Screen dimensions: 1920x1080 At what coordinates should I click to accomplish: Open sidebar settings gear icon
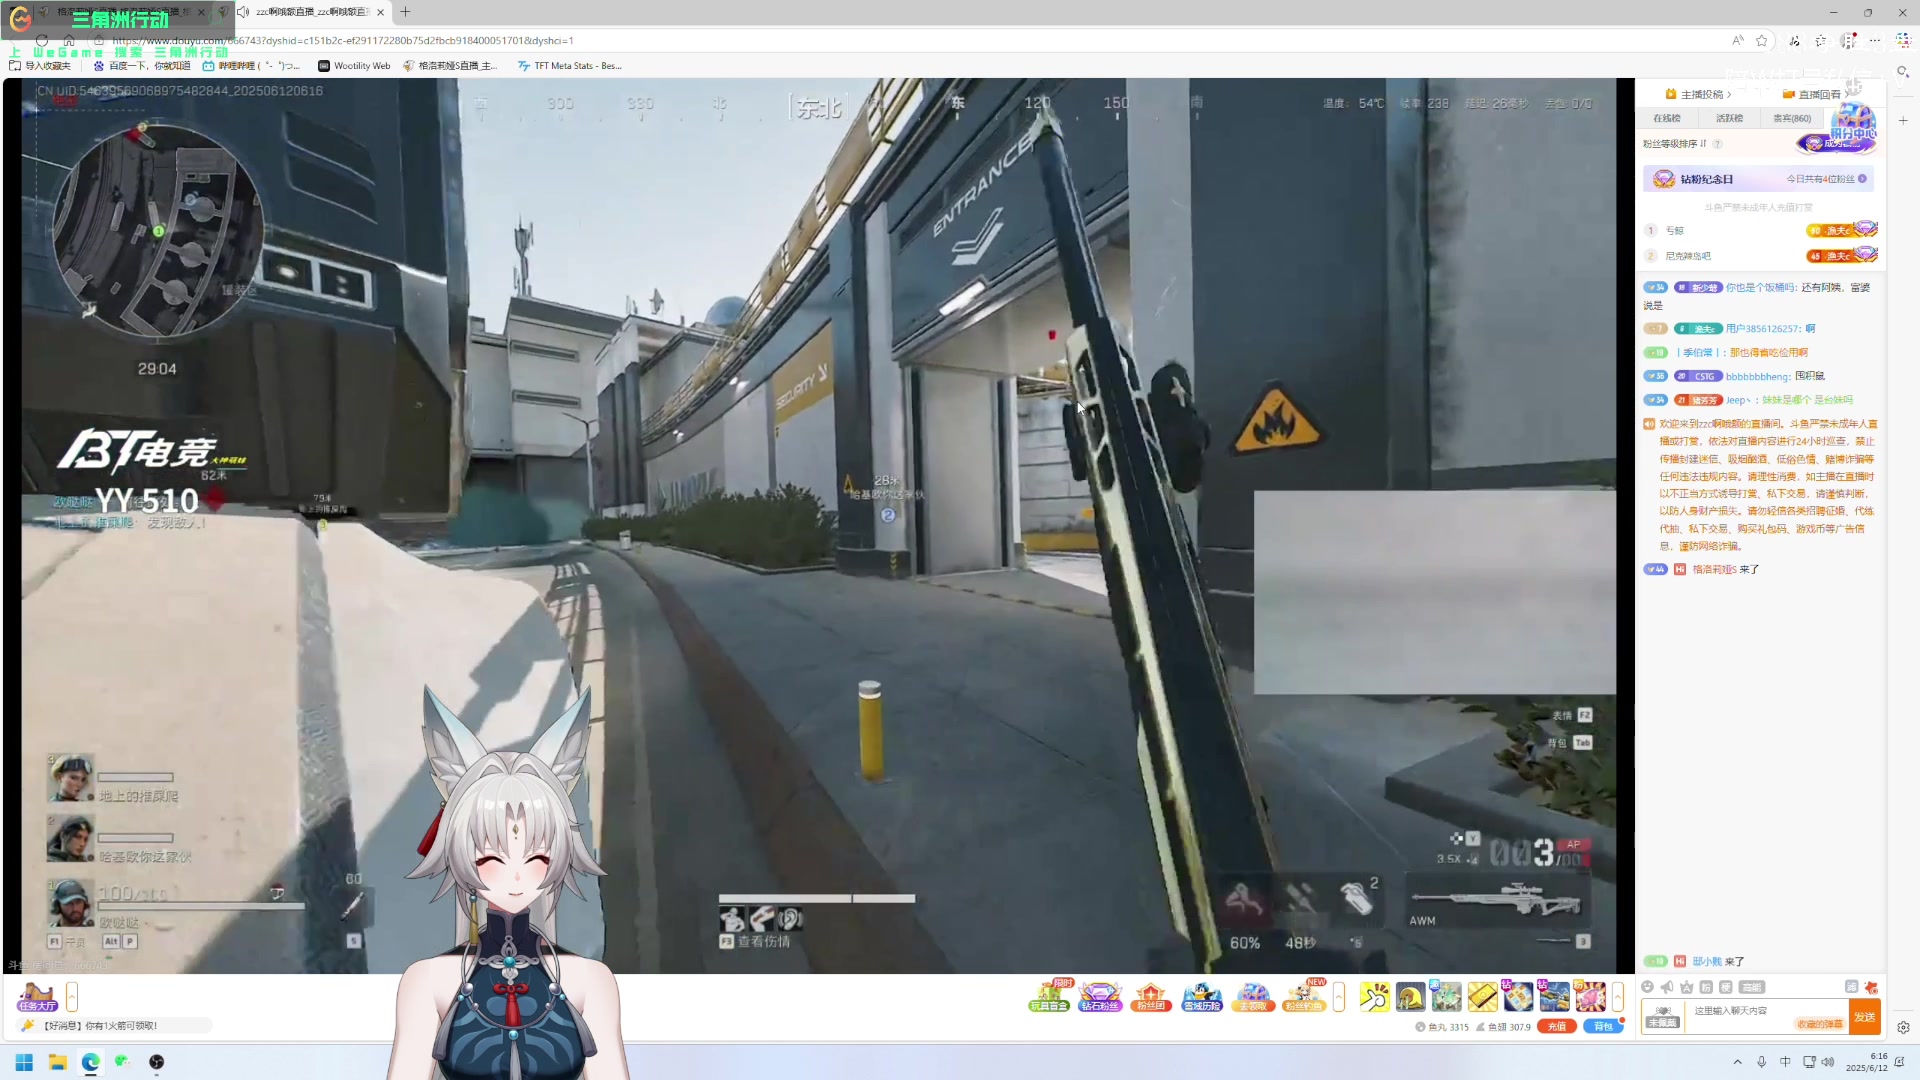pyautogui.click(x=1903, y=1028)
